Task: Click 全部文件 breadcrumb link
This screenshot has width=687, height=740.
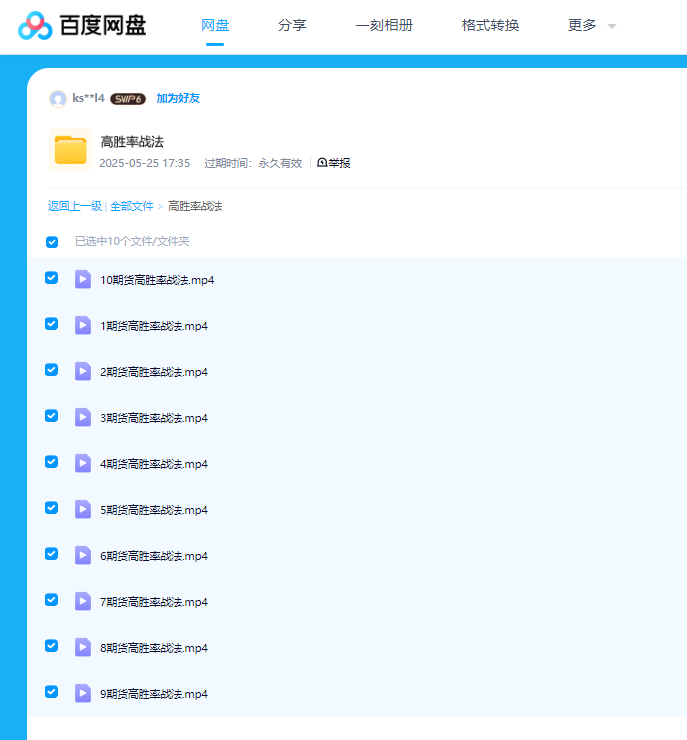Action: (x=132, y=206)
